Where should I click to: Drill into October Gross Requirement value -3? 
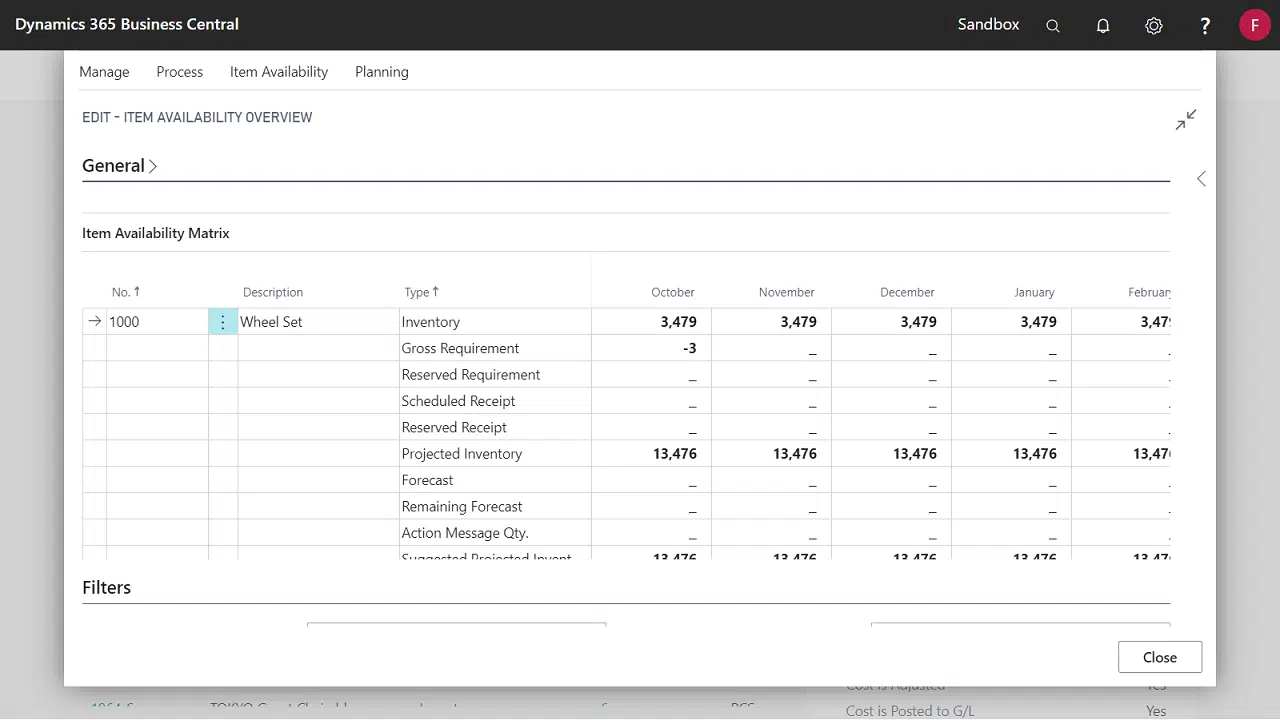(x=689, y=348)
